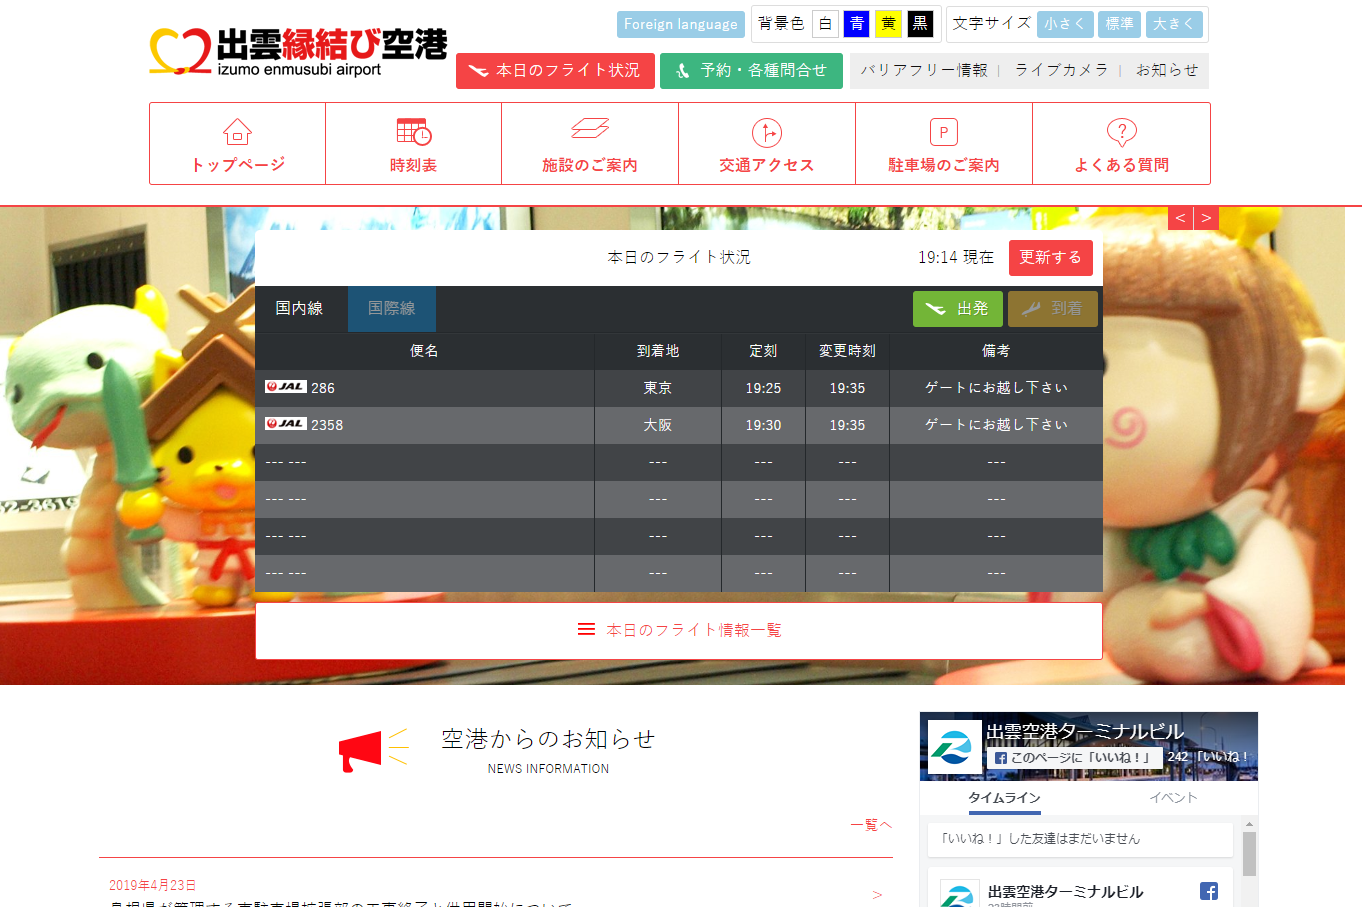1362x907 pixels.
Task: Click the parking P icon
Action: point(944,132)
